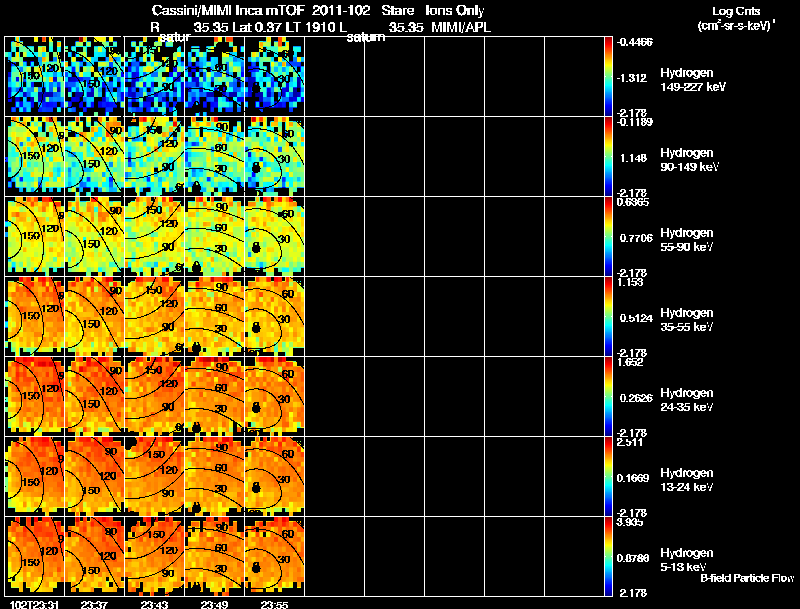Click the 35-55 keV panel at 23:49
The image size is (800, 609).
tap(214, 316)
